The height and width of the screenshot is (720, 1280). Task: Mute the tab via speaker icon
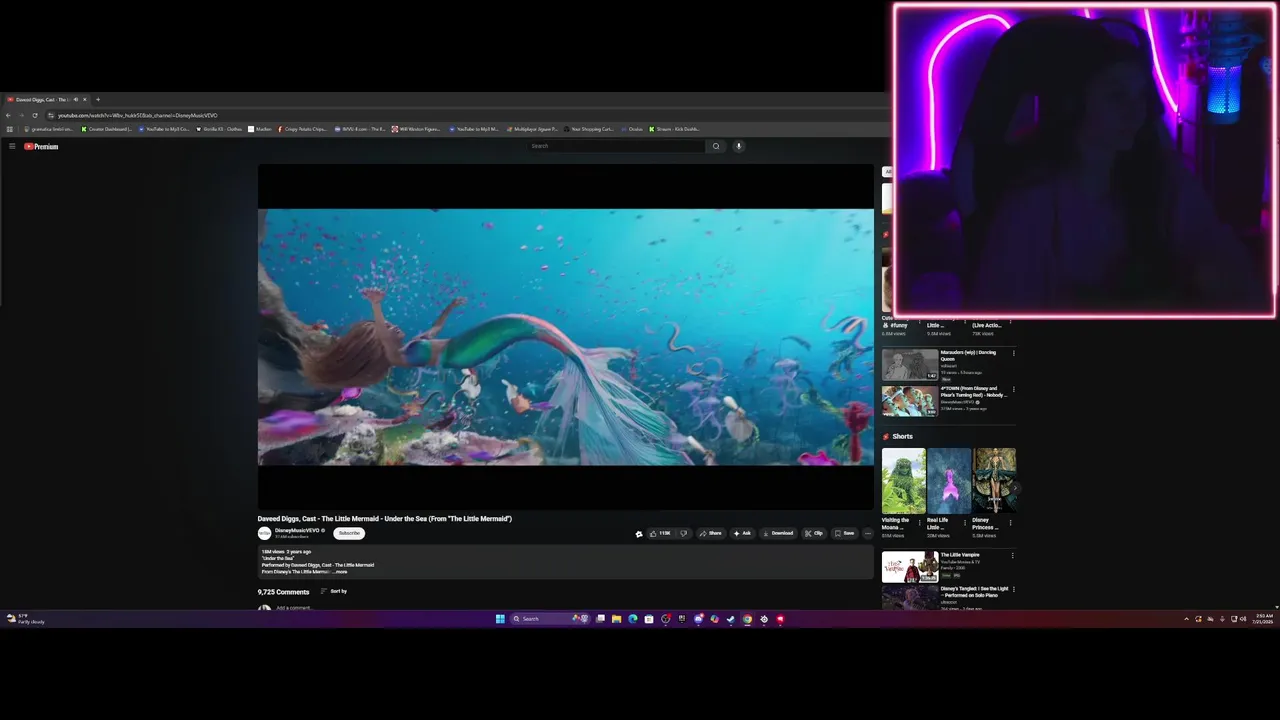click(x=76, y=99)
